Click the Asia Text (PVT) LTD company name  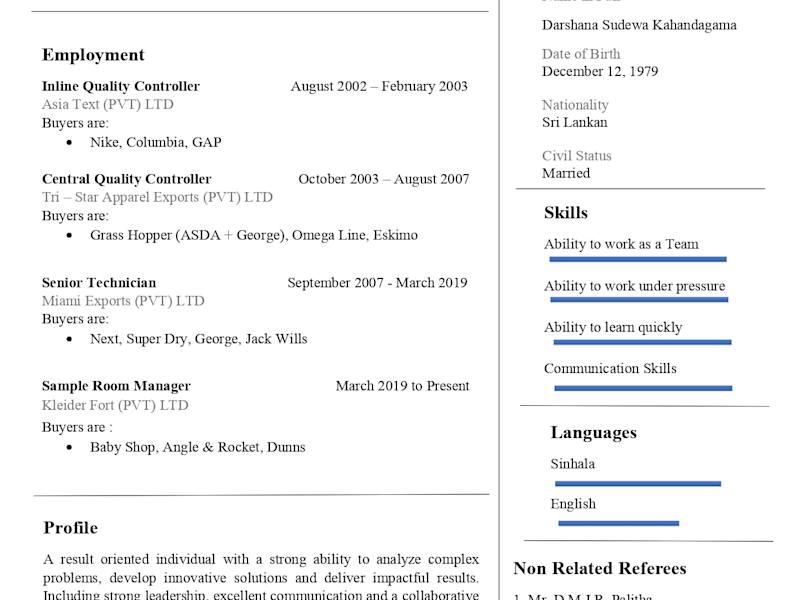[x=108, y=105]
